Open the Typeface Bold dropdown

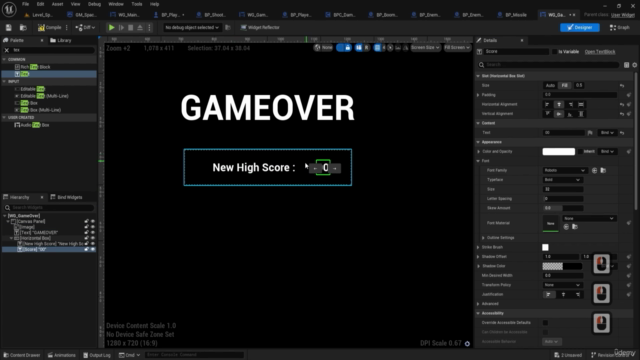pyautogui.click(x=562, y=180)
